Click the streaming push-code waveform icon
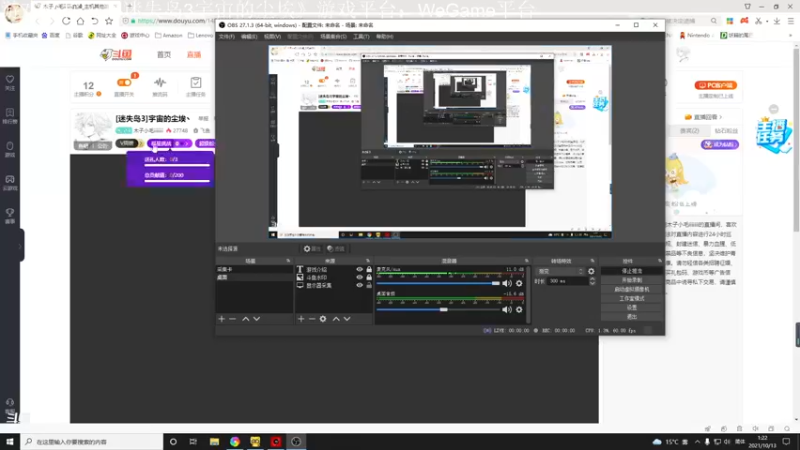 pos(160,86)
